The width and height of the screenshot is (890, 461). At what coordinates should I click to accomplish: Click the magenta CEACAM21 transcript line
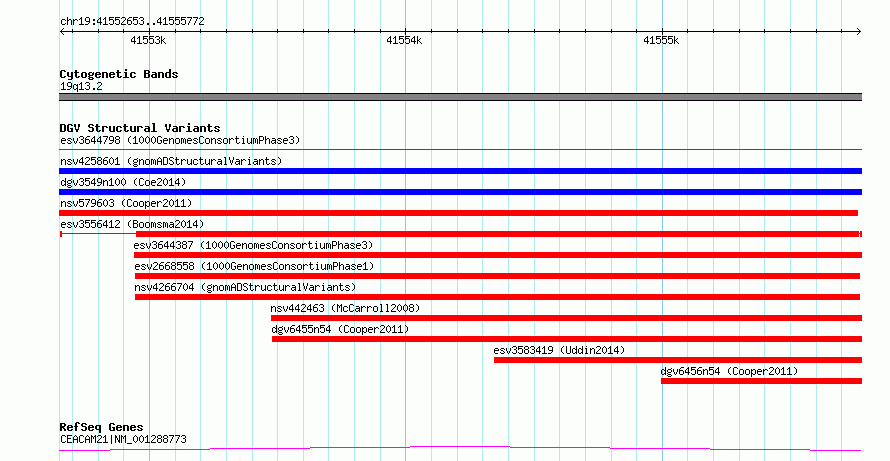(460, 449)
